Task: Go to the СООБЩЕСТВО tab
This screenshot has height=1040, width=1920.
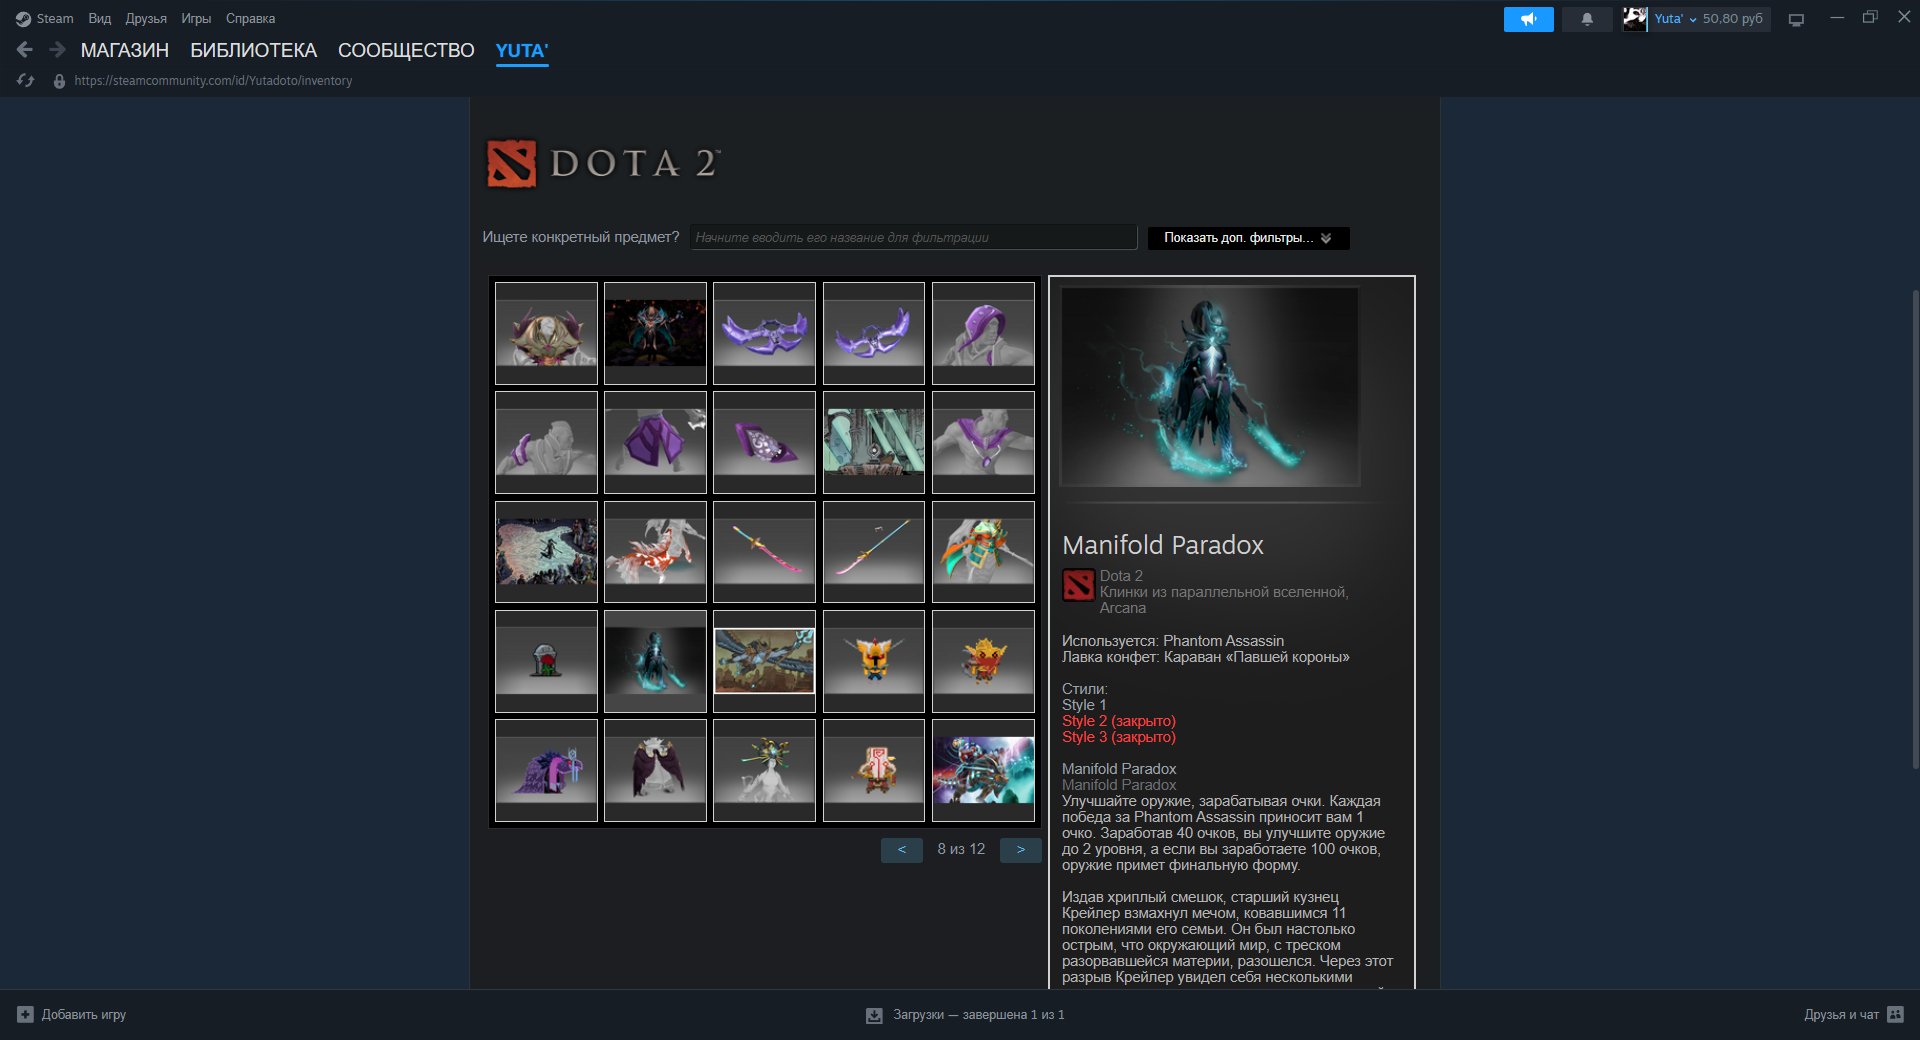Action: coord(406,50)
